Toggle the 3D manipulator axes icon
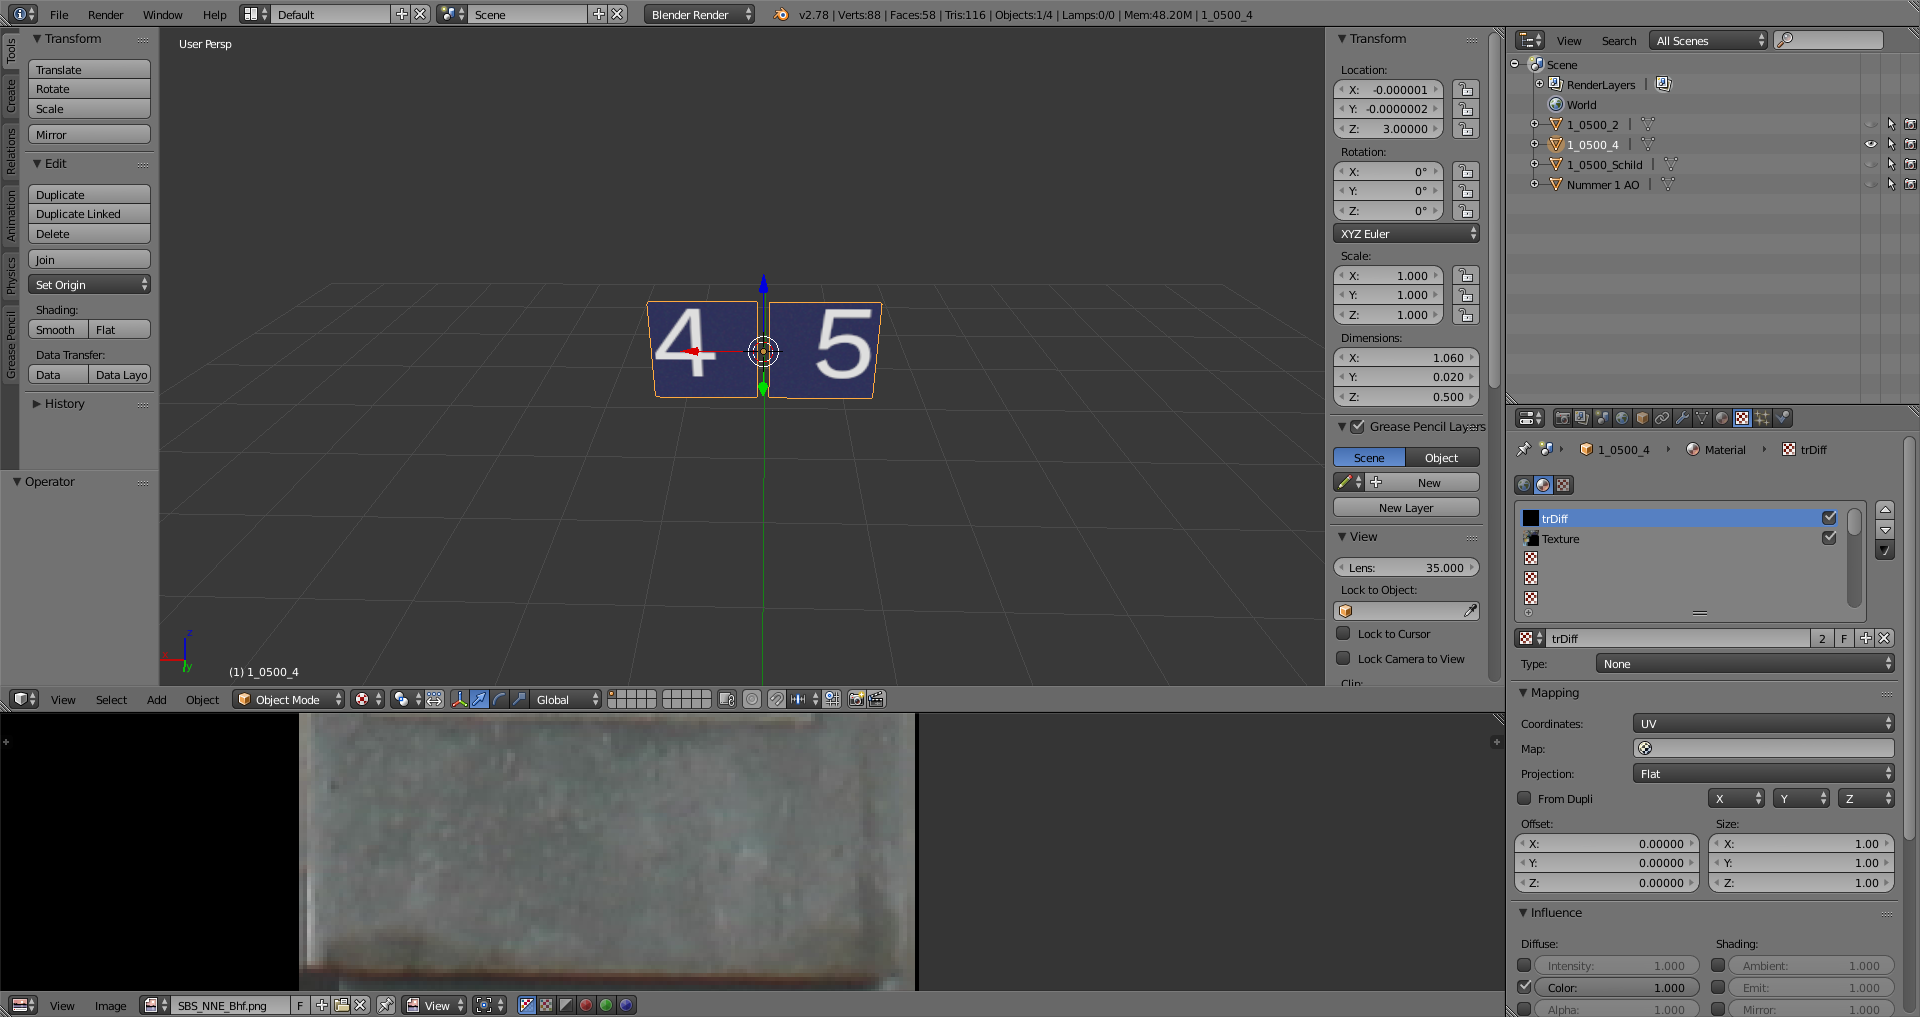This screenshot has width=1920, height=1017. tap(459, 699)
